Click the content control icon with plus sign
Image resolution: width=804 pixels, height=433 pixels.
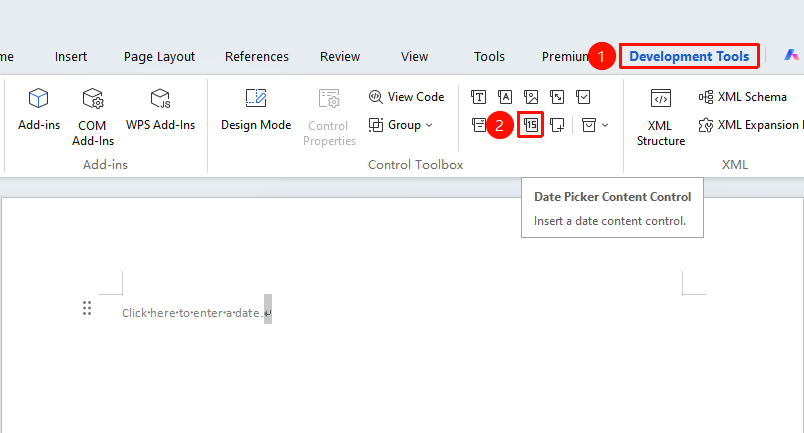557,125
